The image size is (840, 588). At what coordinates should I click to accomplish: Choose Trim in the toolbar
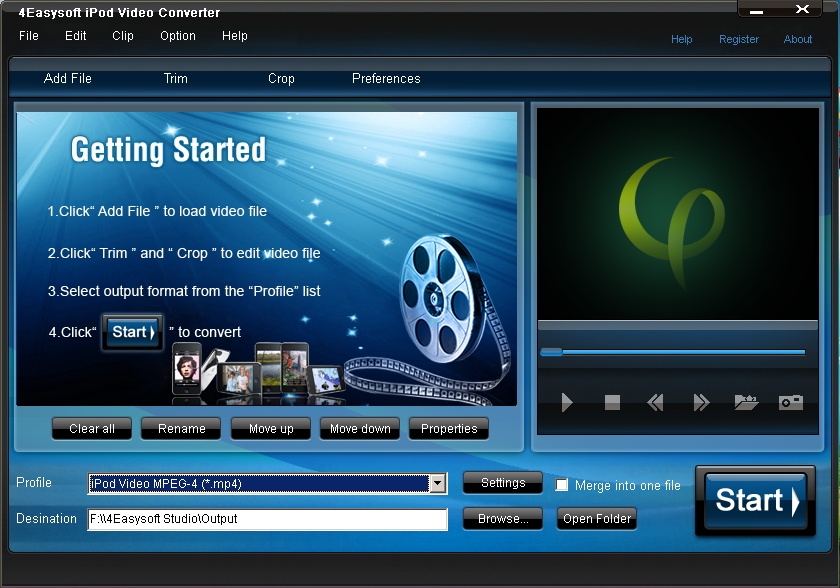(x=176, y=79)
